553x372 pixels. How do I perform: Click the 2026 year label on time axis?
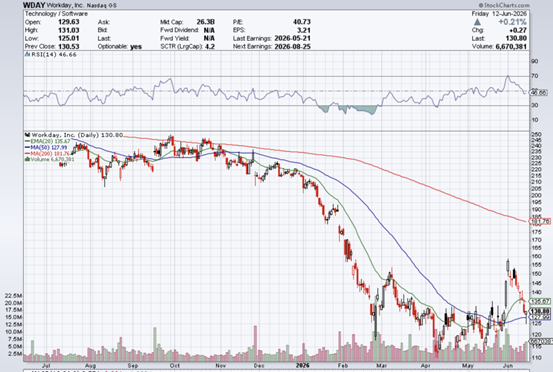pyautogui.click(x=303, y=365)
